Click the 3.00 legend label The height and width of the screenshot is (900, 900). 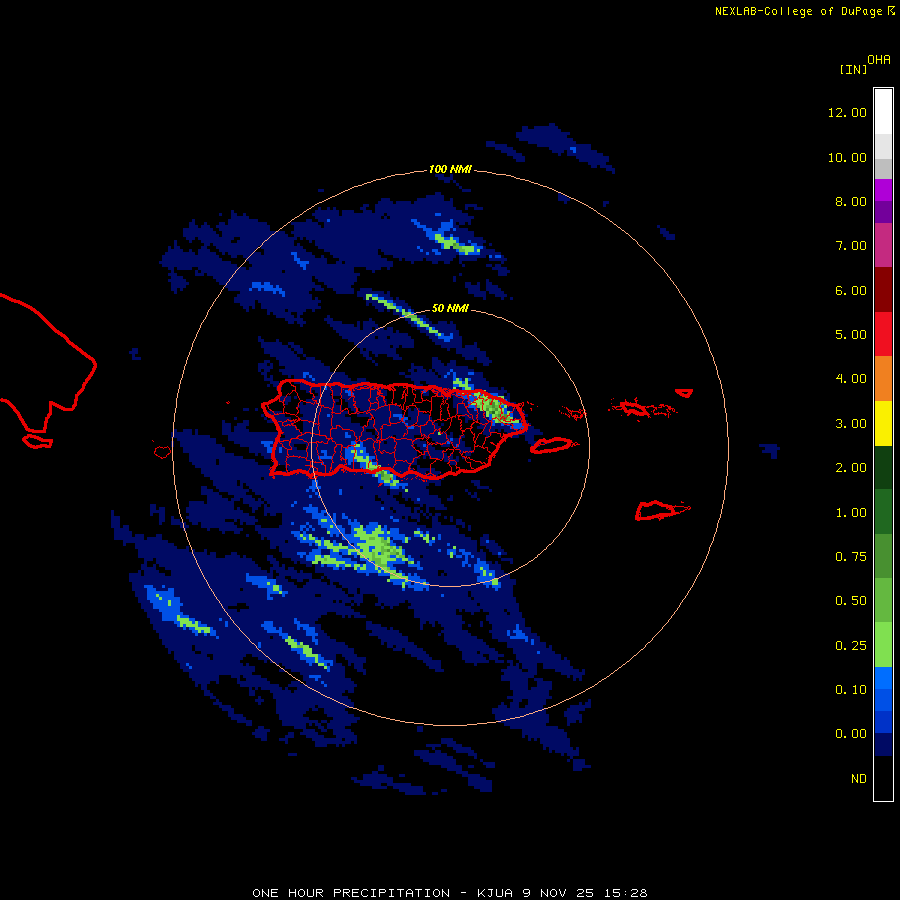pyautogui.click(x=851, y=424)
